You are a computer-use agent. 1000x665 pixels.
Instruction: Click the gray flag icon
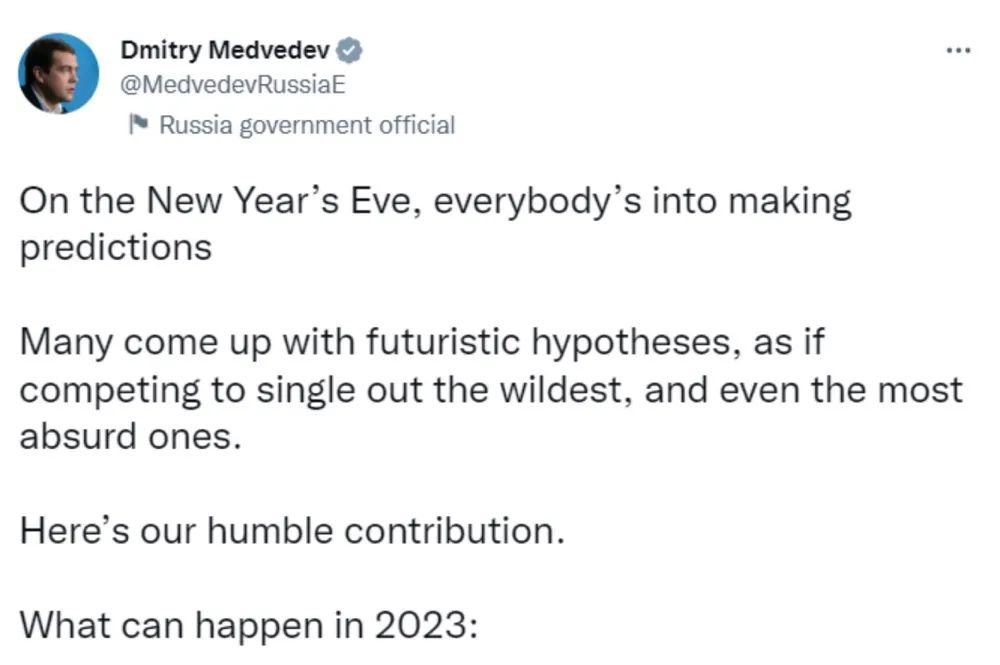point(139,125)
